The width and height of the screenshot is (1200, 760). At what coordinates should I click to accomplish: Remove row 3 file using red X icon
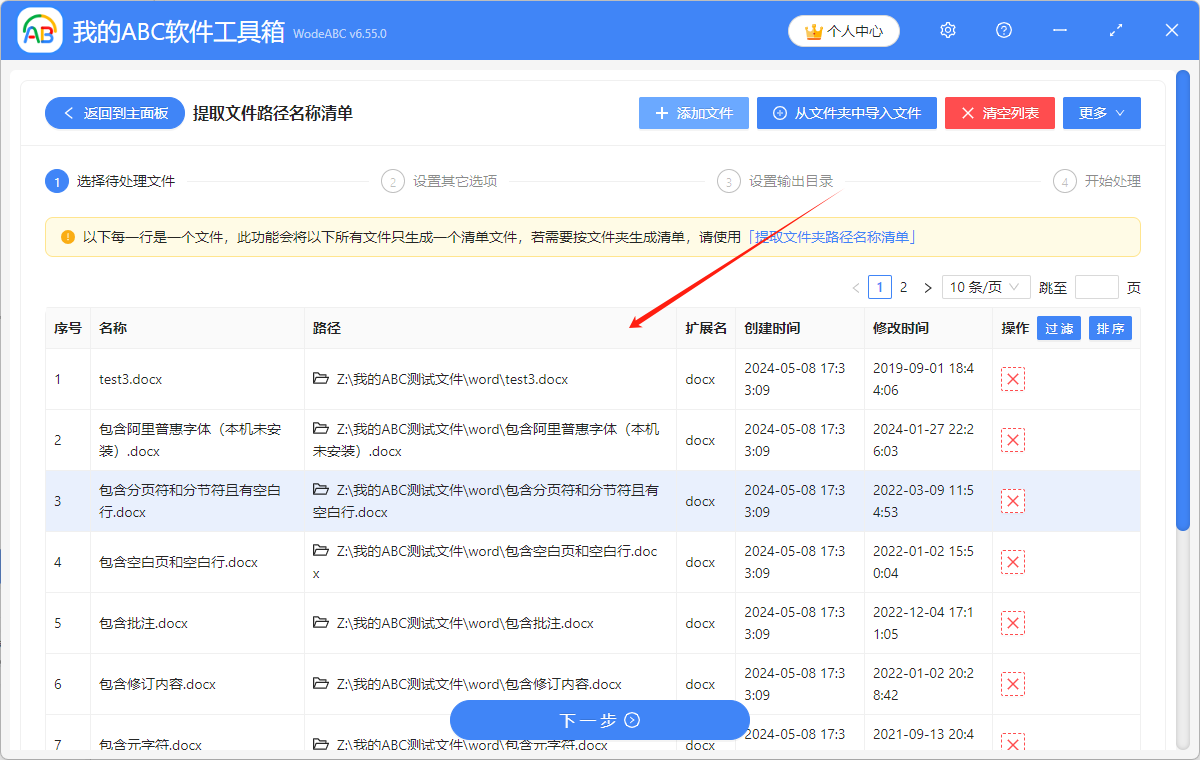(x=1013, y=501)
